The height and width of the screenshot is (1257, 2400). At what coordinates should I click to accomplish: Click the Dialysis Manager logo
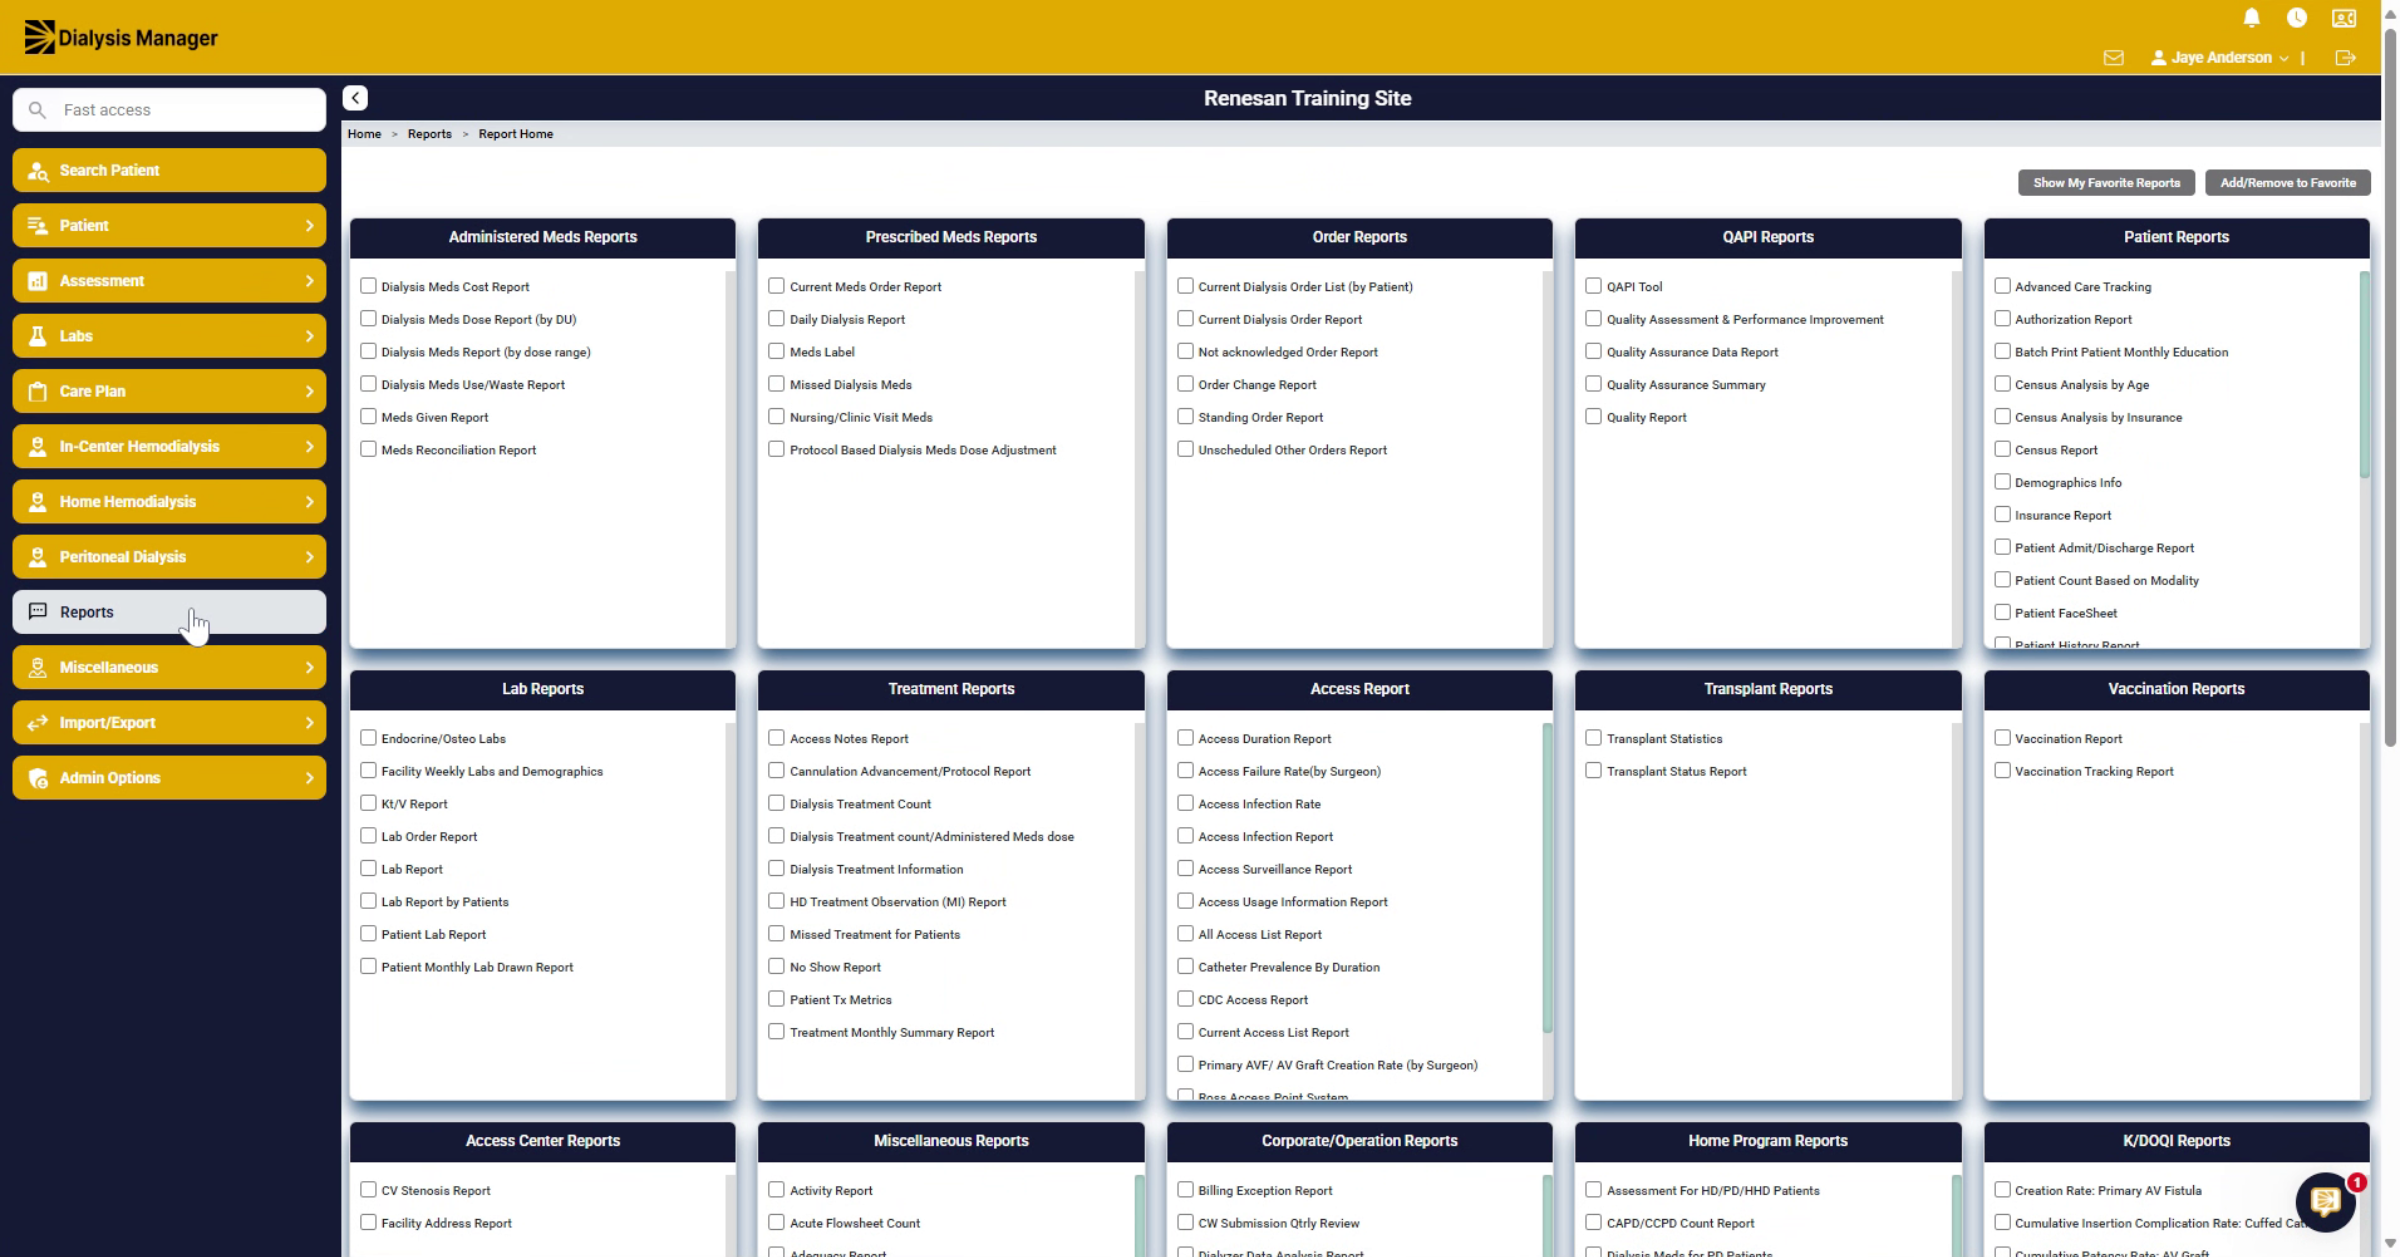(121, 38)
